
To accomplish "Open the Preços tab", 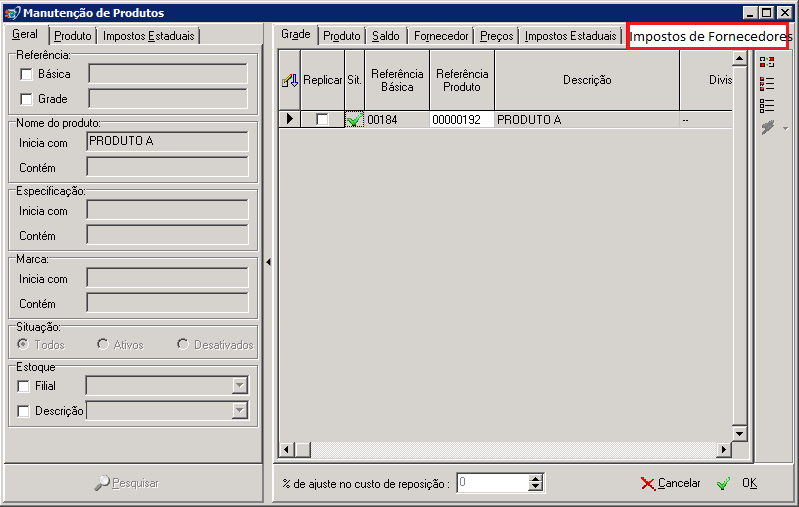I will [496, 36].
